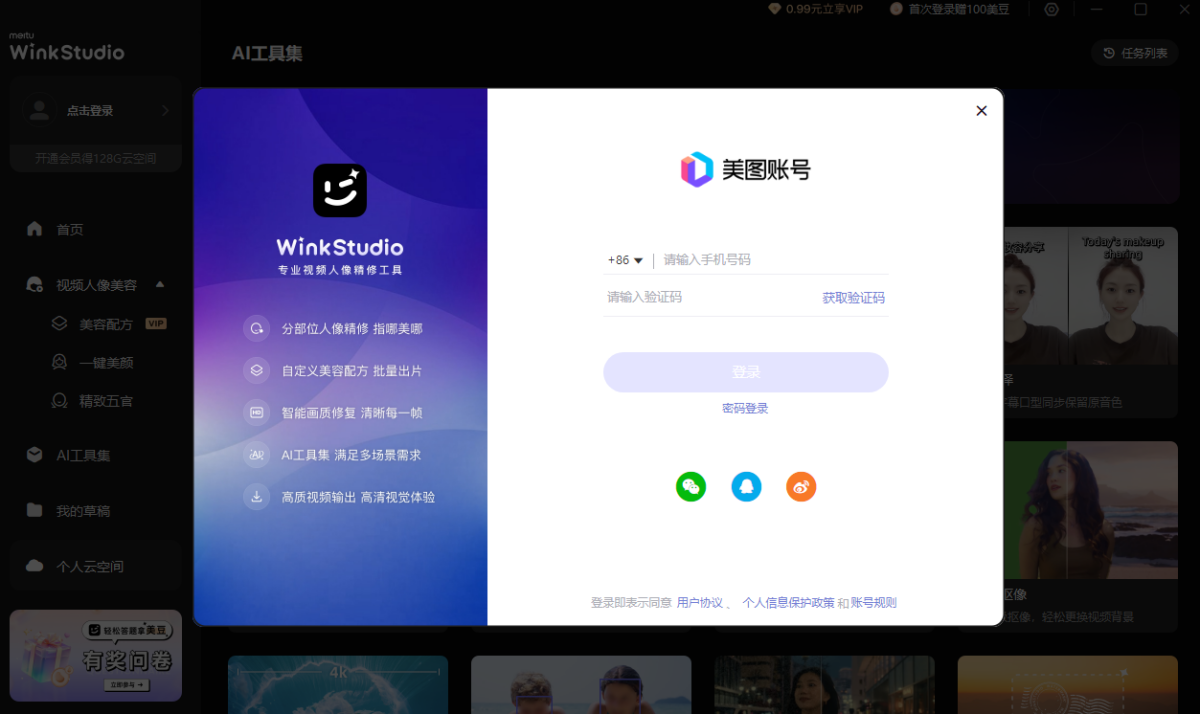Select AI工具集 in the sidebar

(83, 455)
